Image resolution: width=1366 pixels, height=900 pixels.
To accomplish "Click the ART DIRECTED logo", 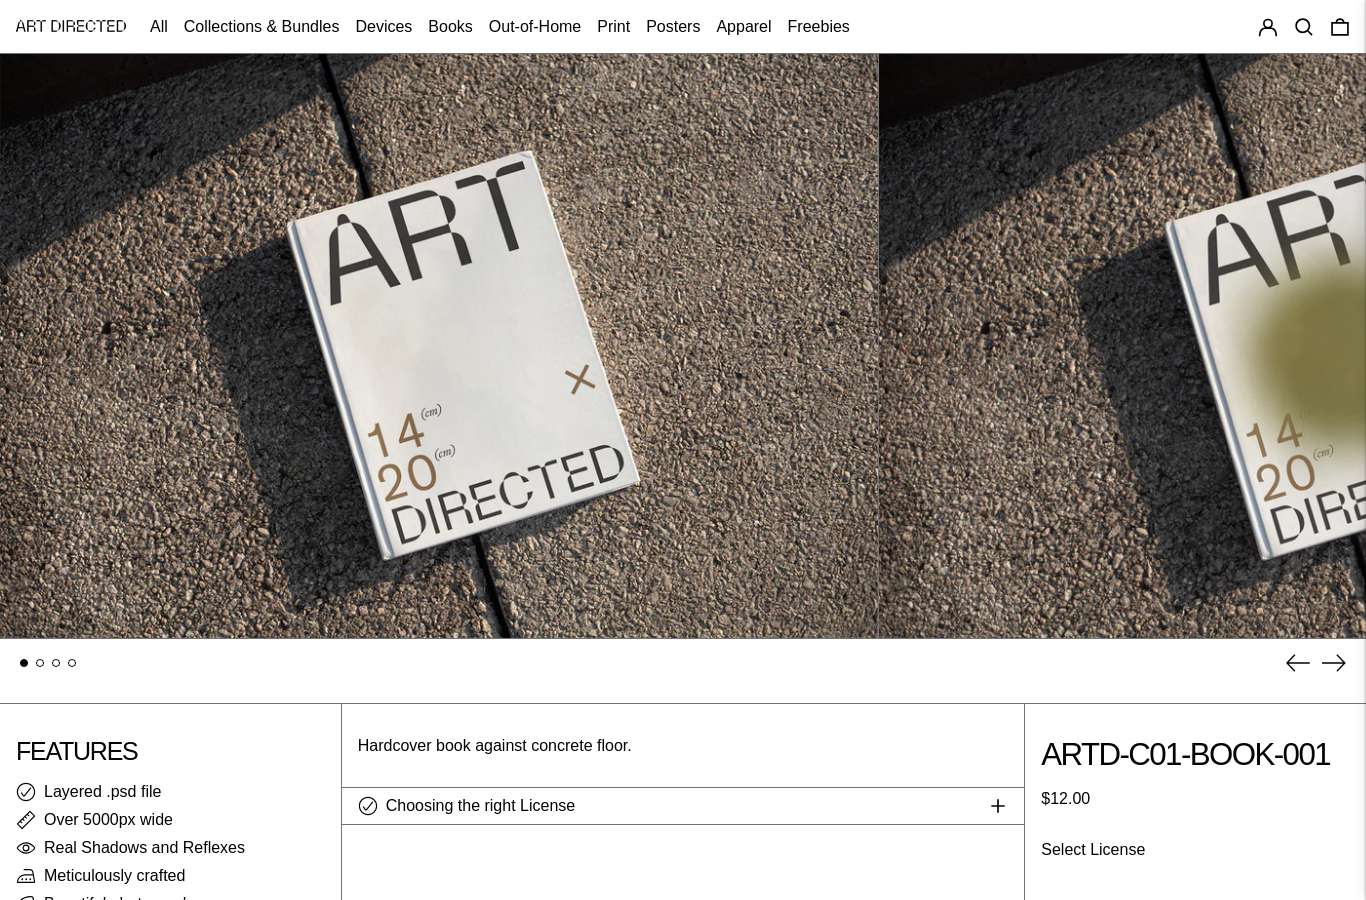I will click(x=71, y=26).
